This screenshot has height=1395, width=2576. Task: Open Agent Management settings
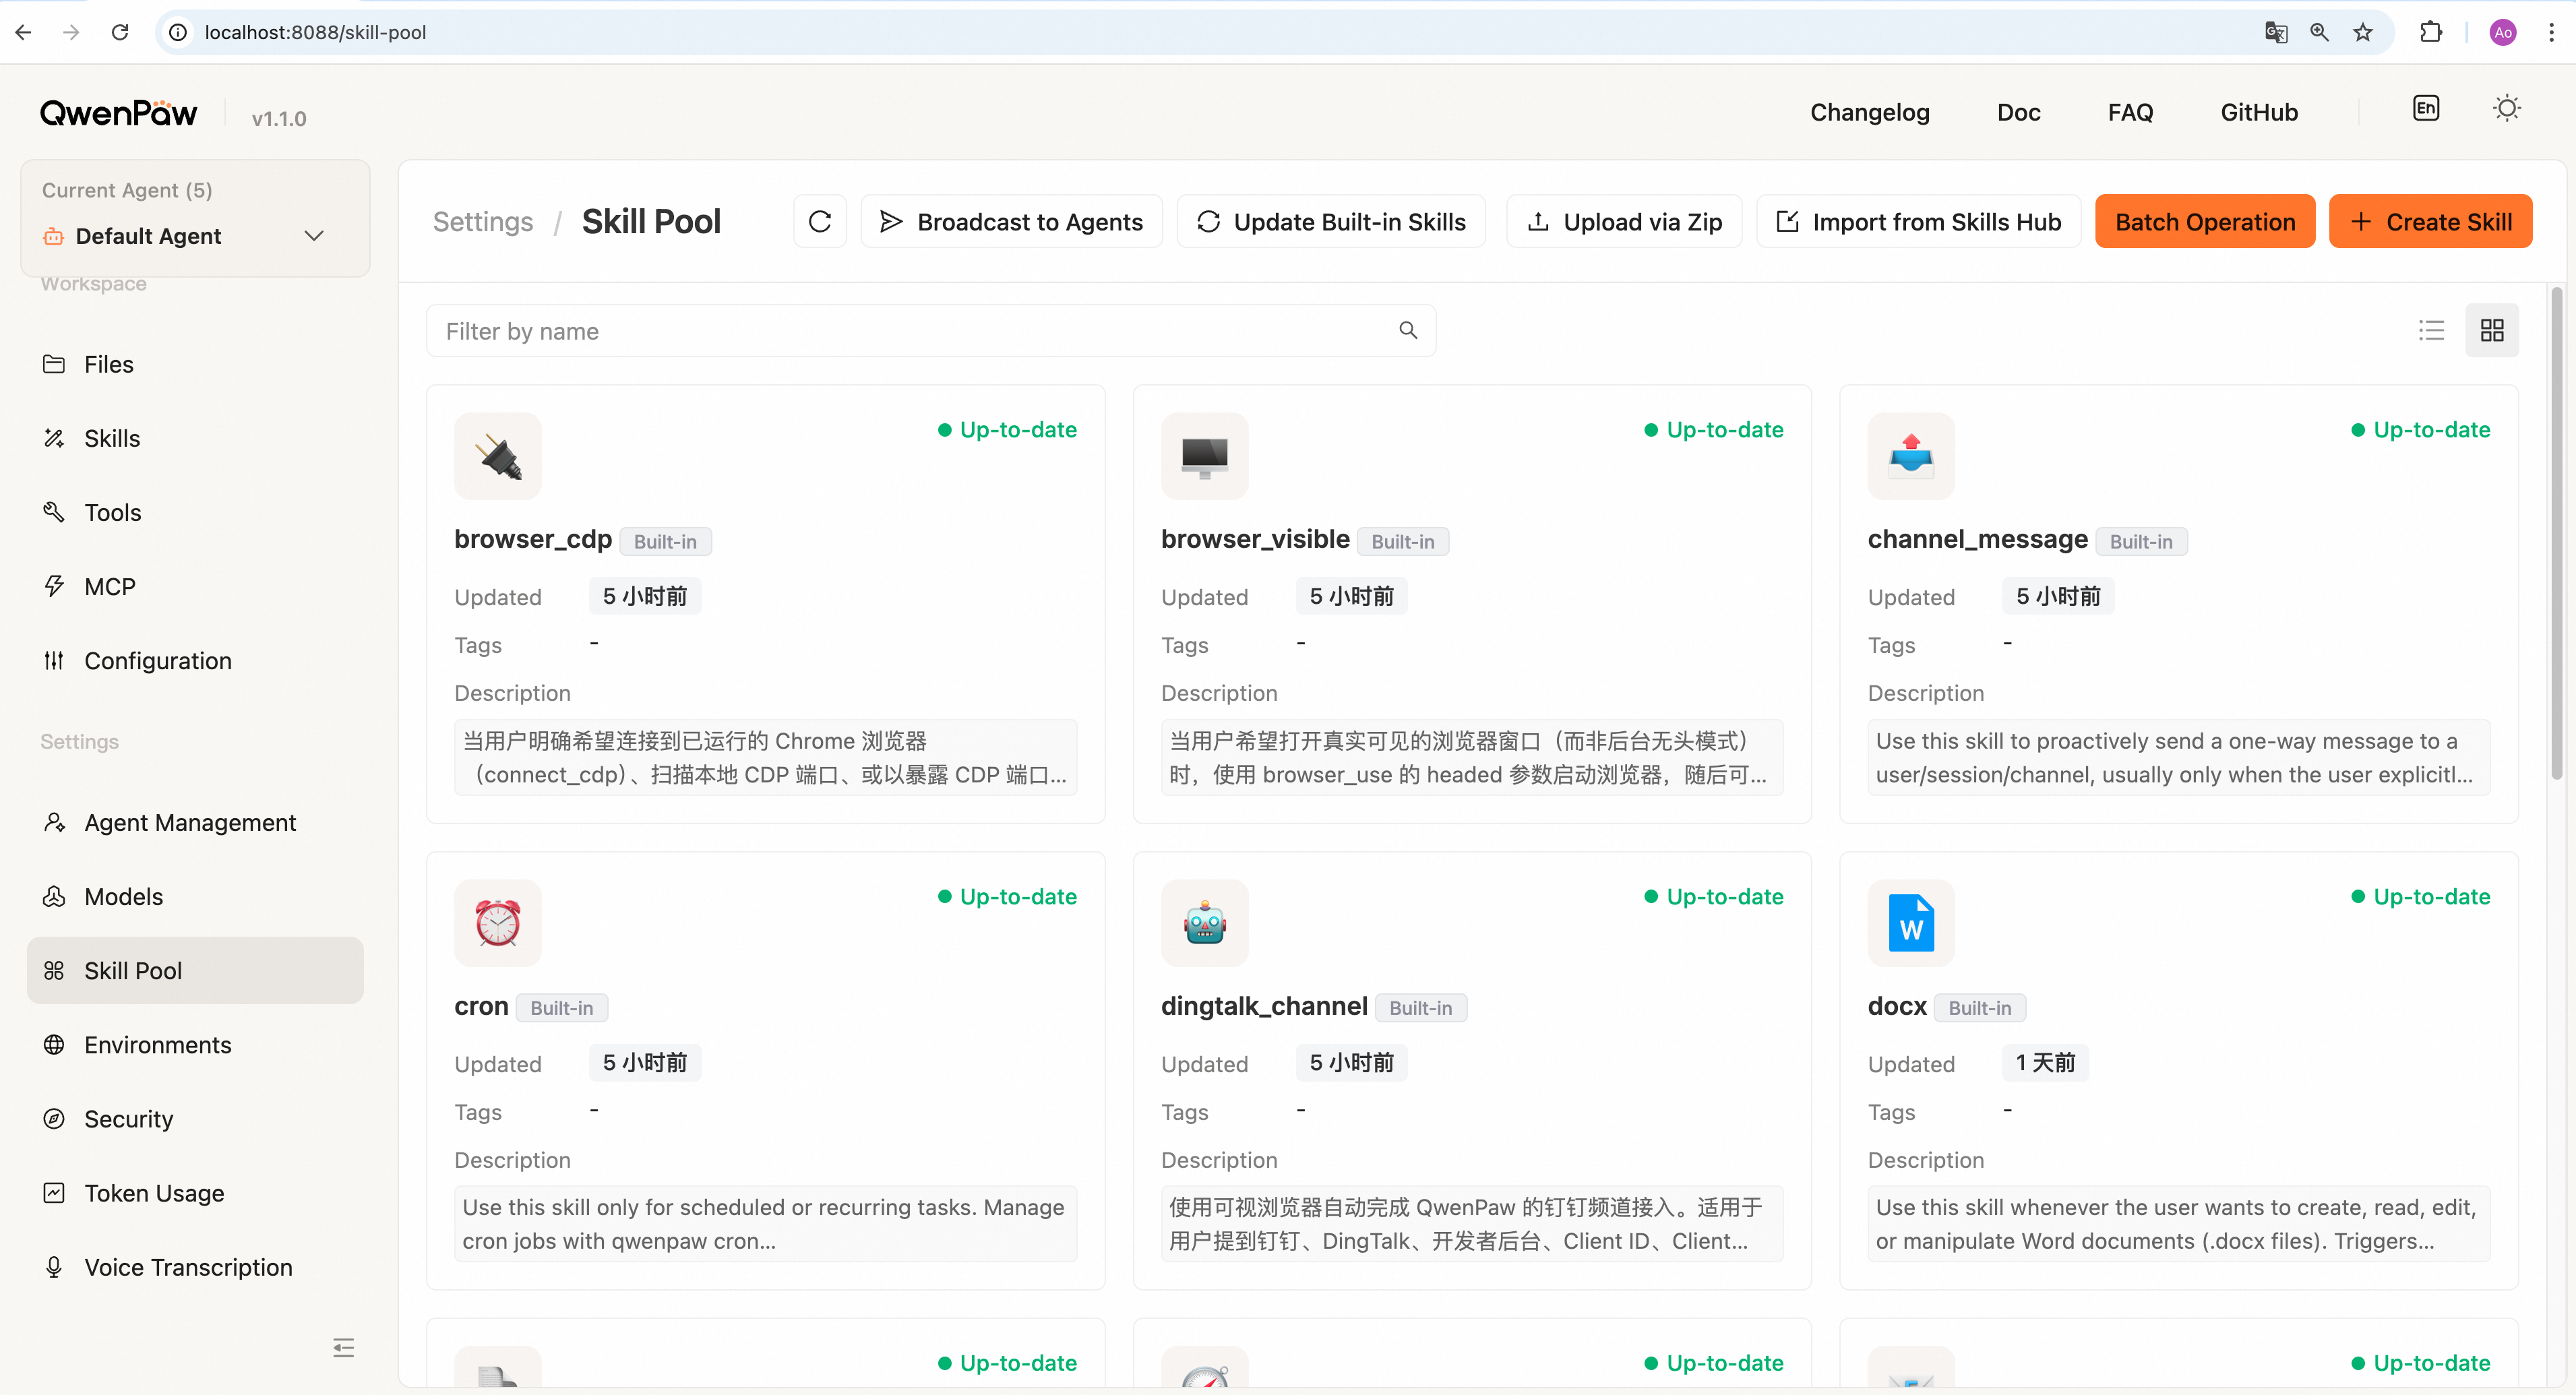195,822
